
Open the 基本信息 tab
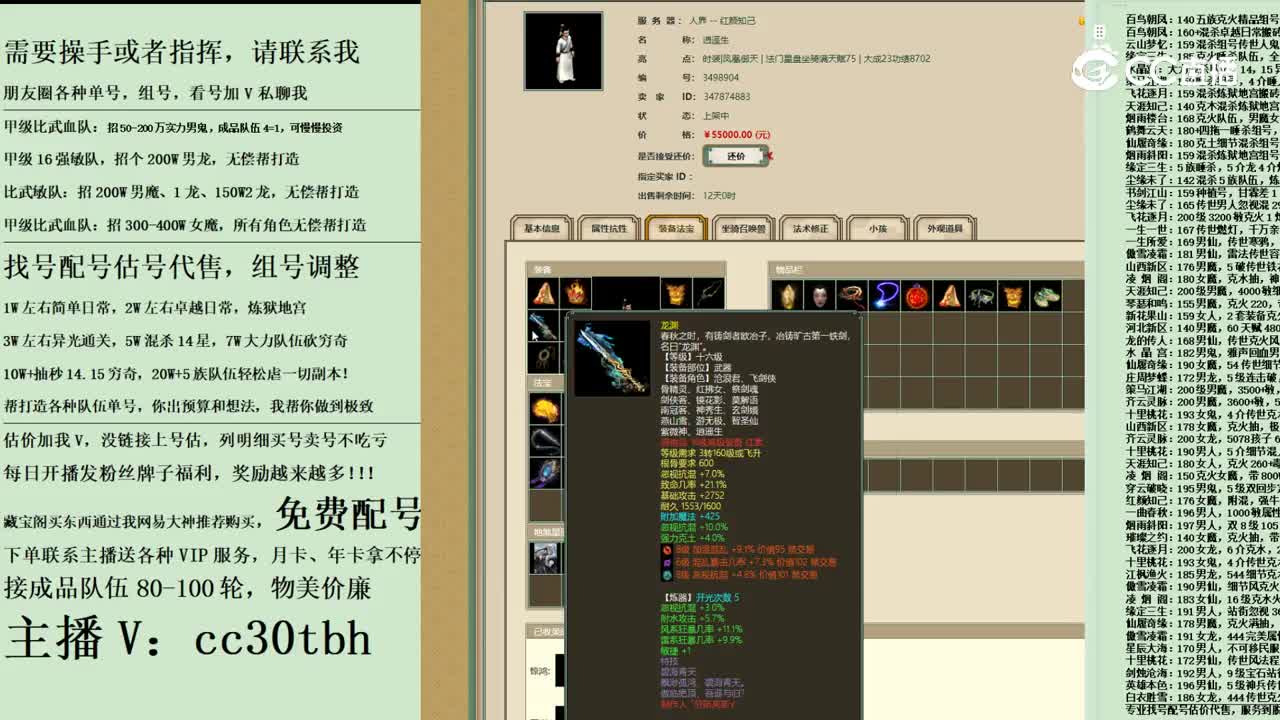[x=542, y=229]
